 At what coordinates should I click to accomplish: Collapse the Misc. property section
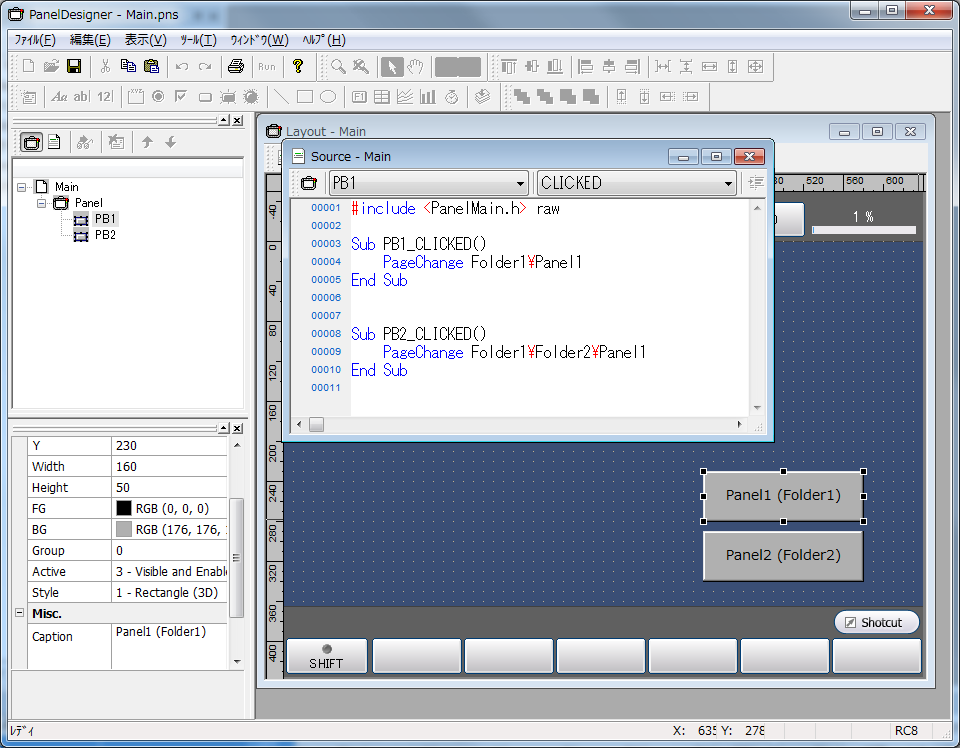pos(19,613)
